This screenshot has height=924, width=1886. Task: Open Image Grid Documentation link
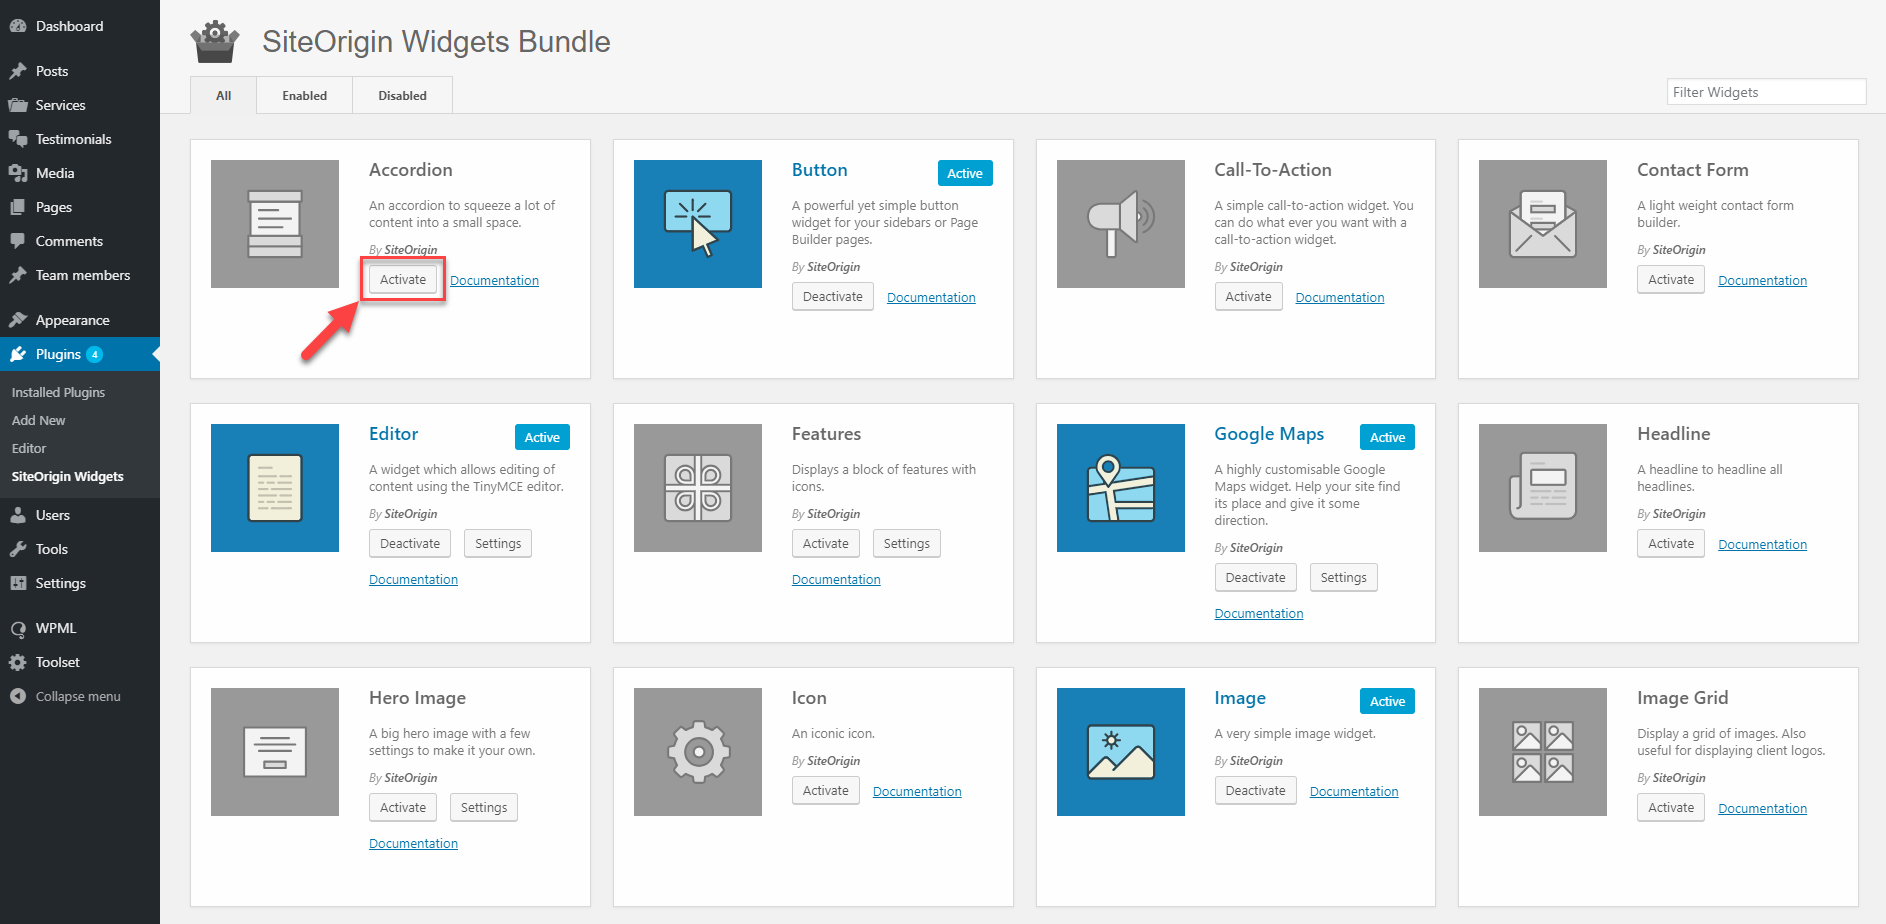click(x=1762, y=809)
